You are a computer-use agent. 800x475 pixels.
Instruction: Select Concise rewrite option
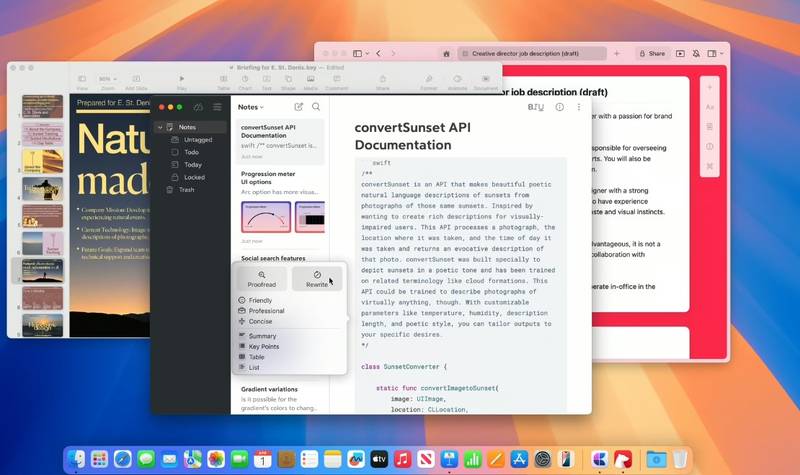tap(260, 321)
